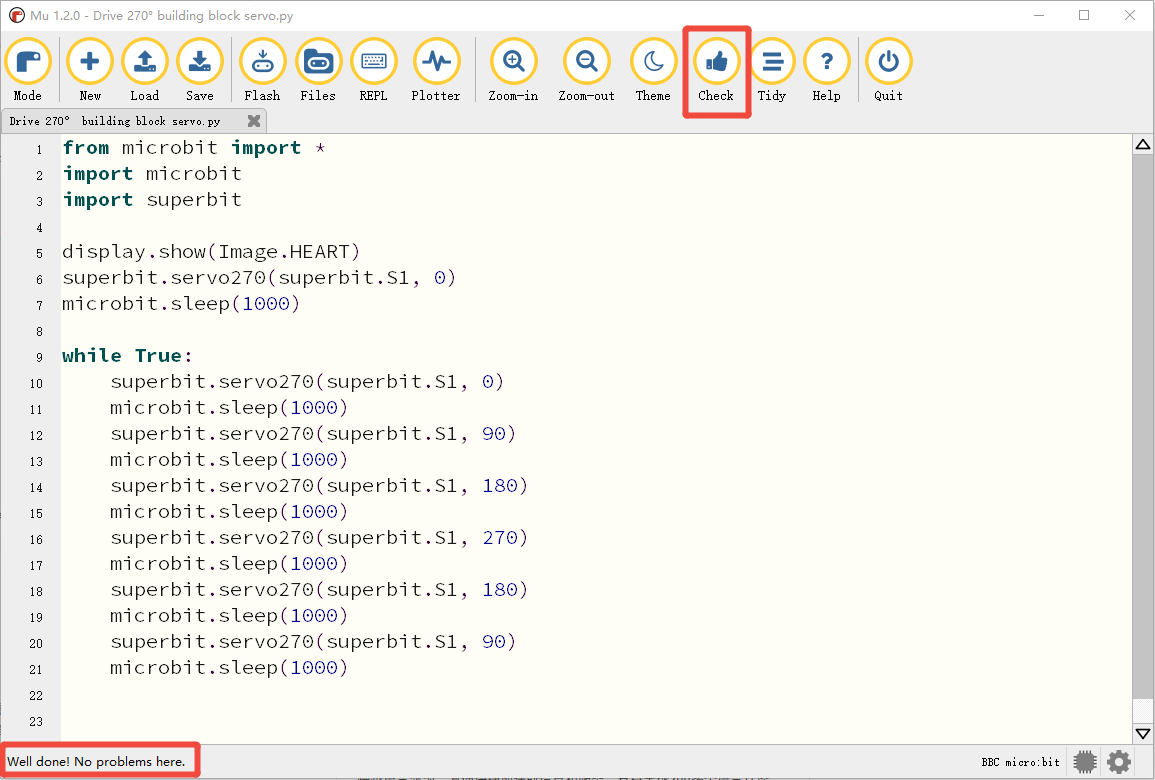Click the BBC micro:bit mode label

1020,762
